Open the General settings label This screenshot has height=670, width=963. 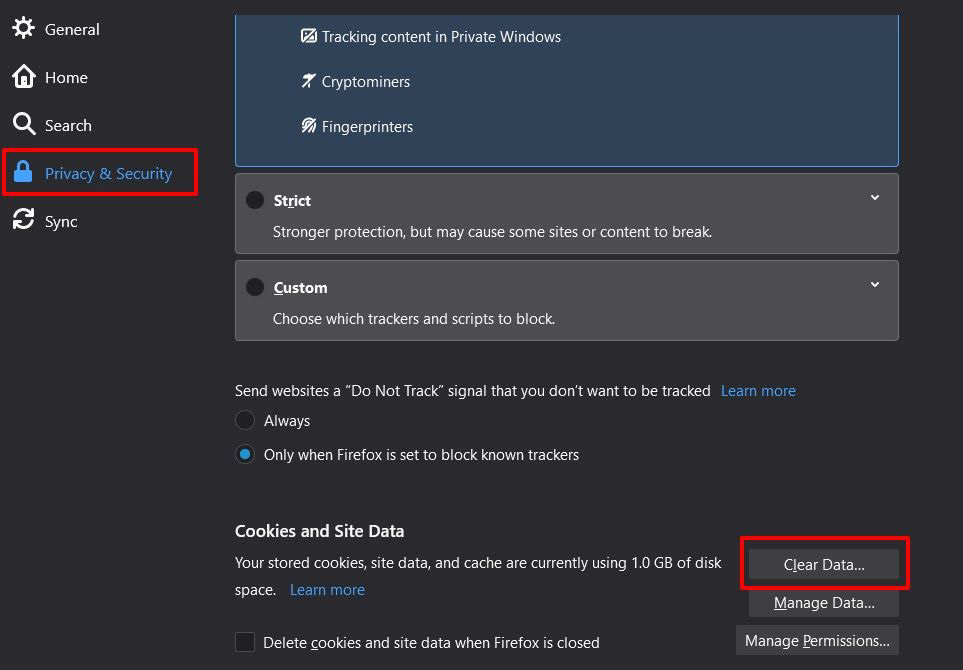coord(72,29)
